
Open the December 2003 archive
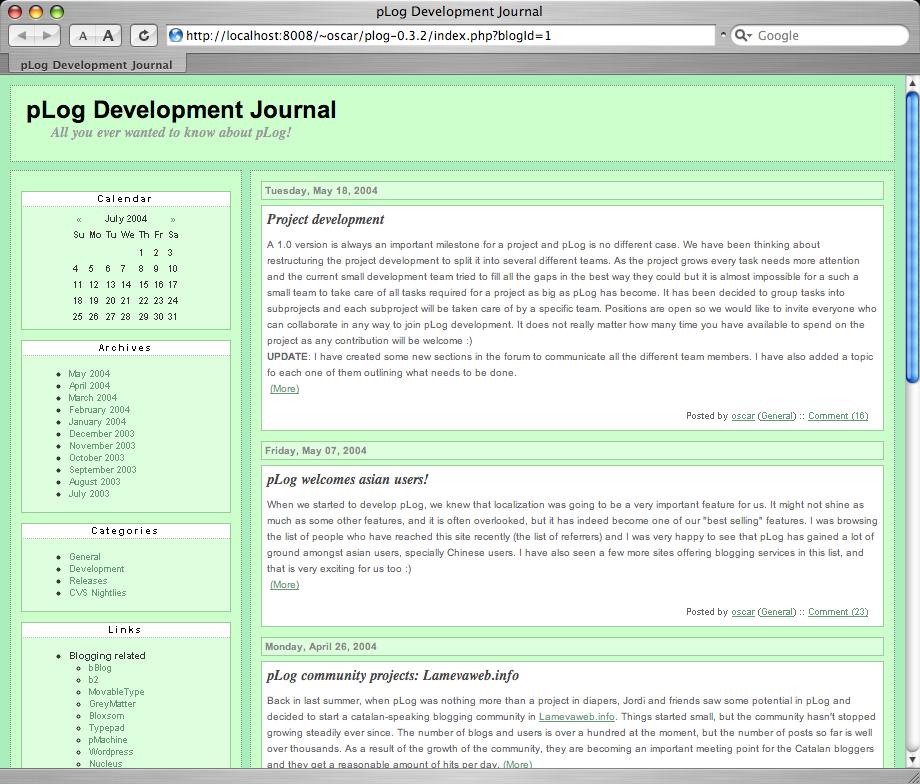[102, 434]
